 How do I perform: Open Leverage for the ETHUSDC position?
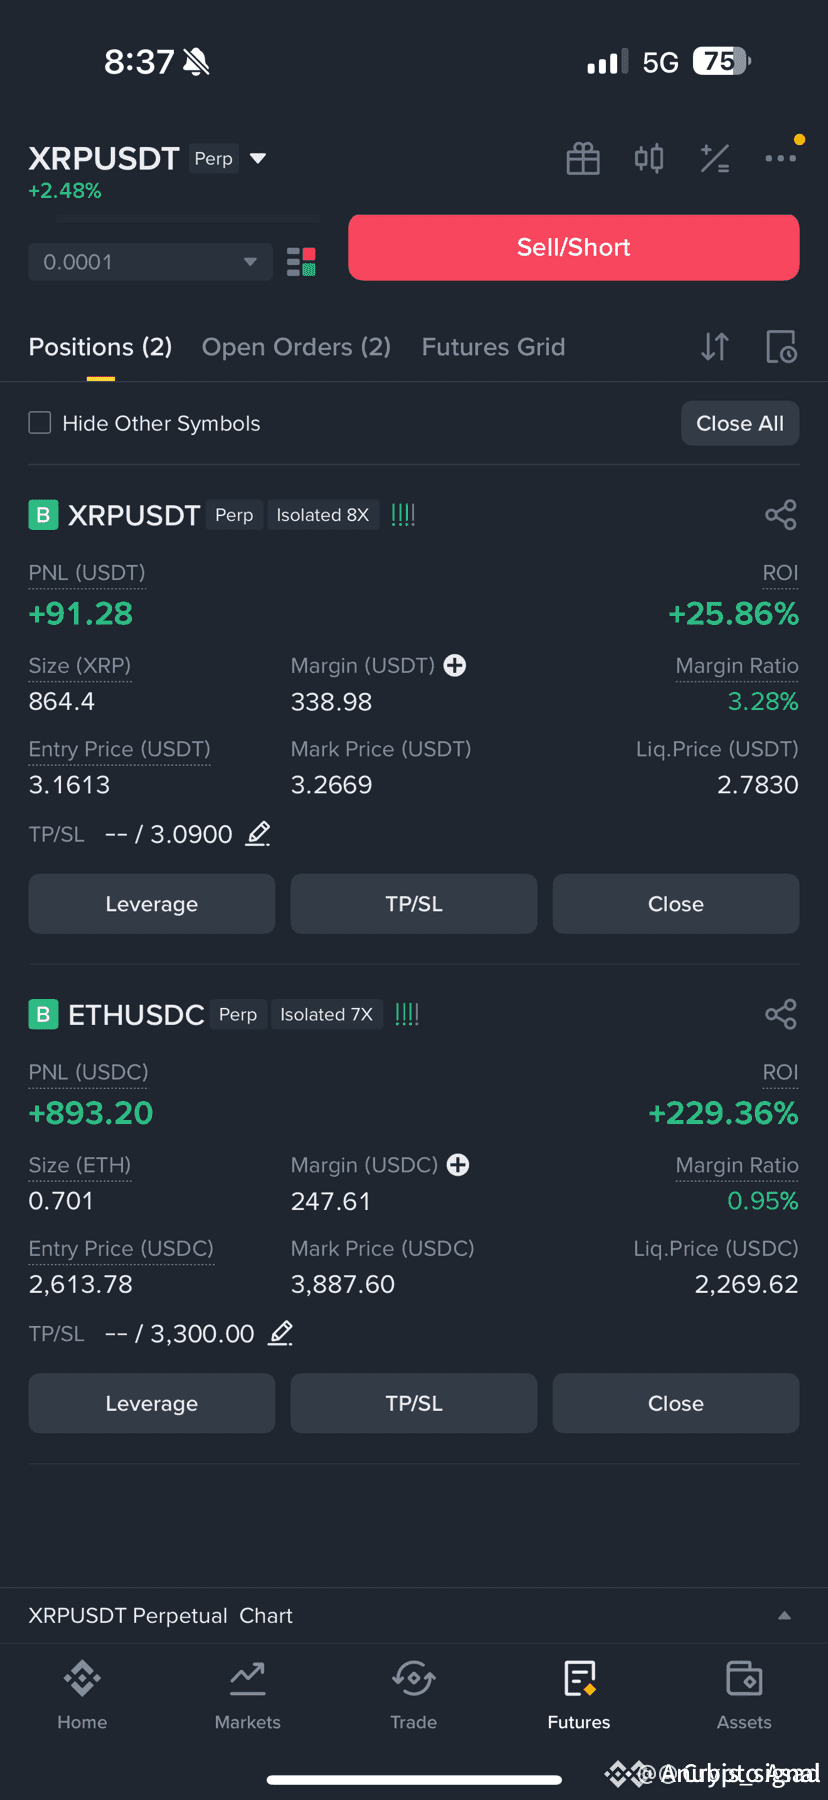click(152, 1403)
